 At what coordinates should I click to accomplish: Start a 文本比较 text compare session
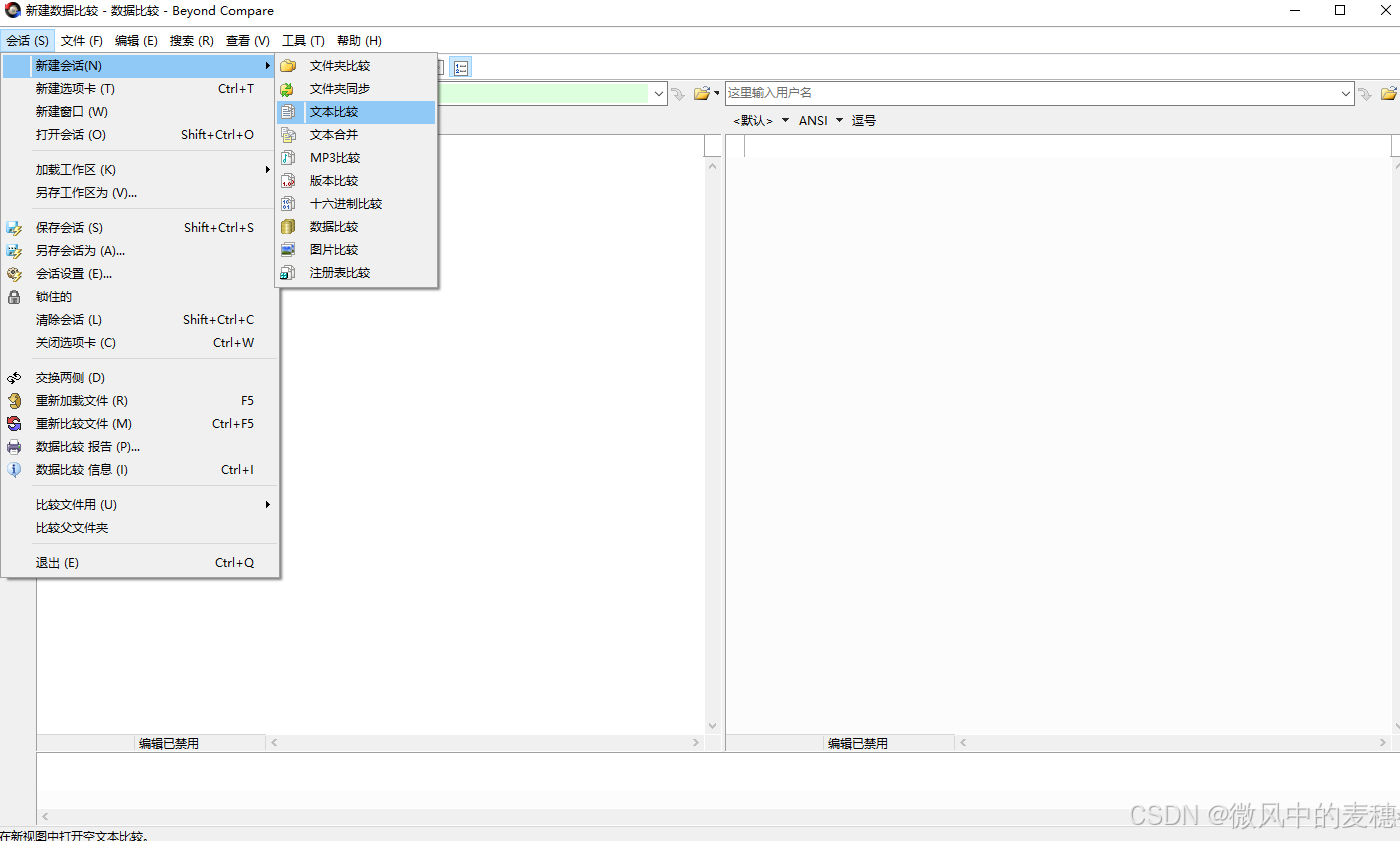(x=356, y=112)
